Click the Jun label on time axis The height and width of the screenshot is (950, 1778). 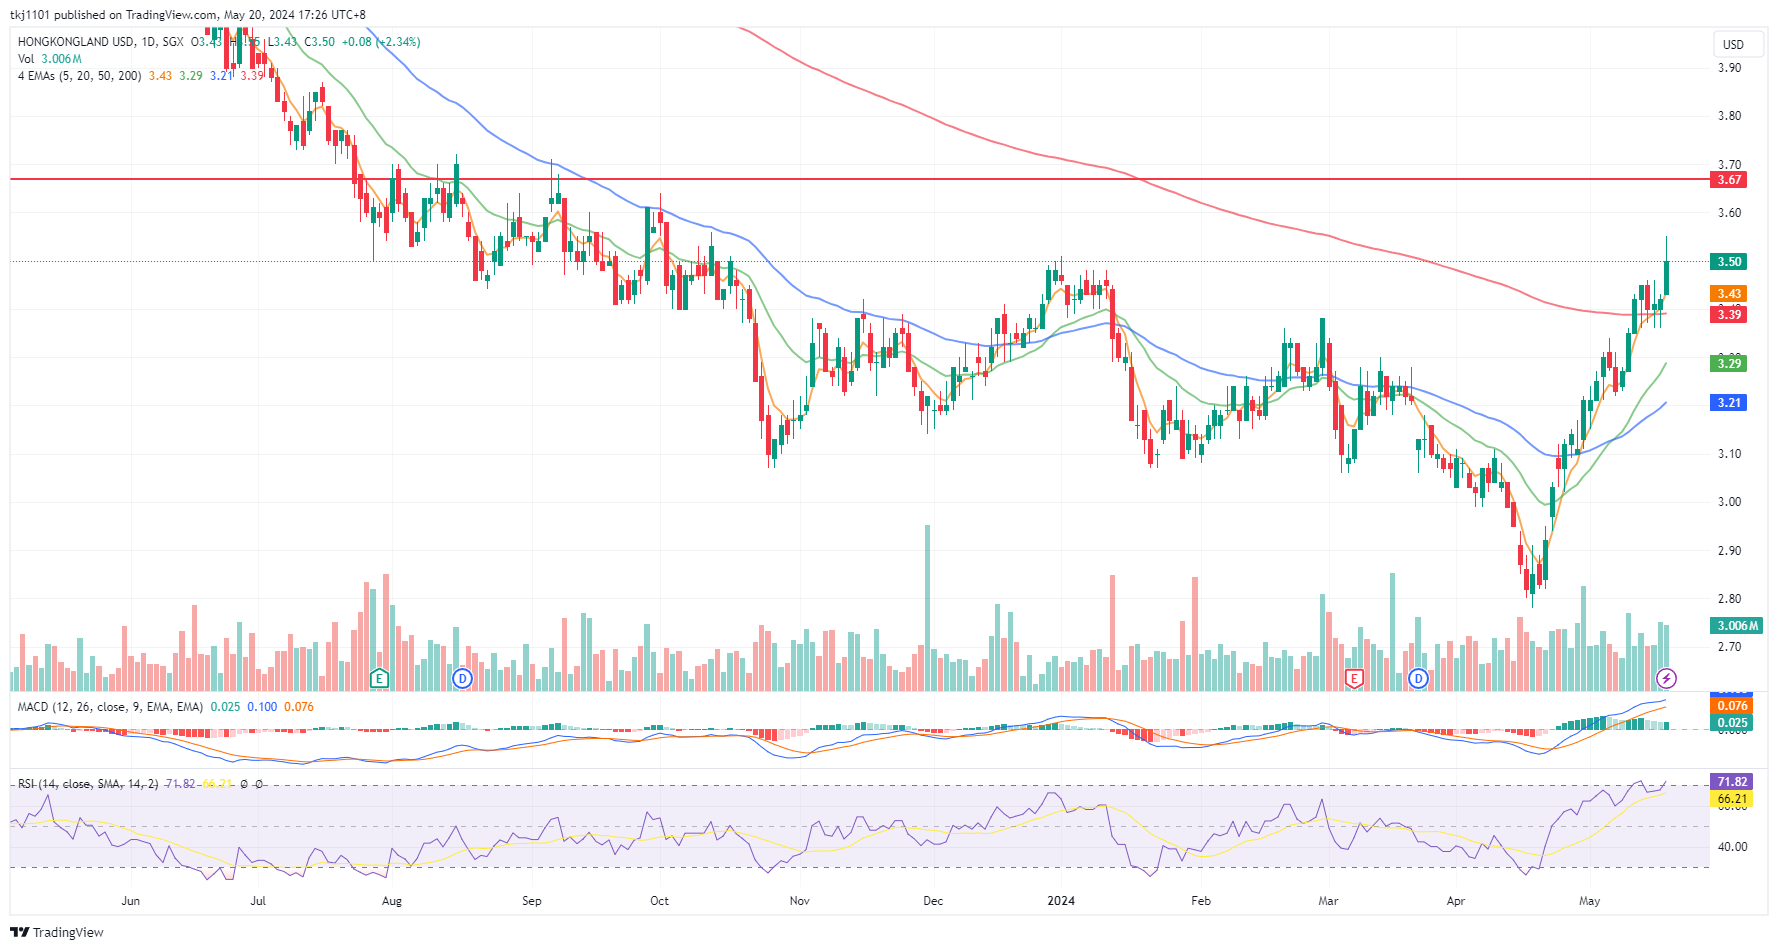coord(131,901)
